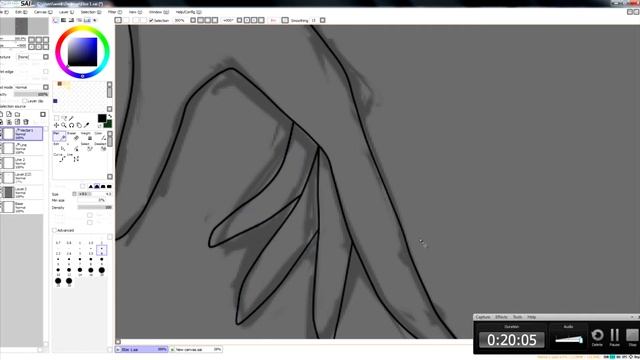Delete the selected layer with trash icon
Viewport: 640px width, 360px height.
(26, 122)
